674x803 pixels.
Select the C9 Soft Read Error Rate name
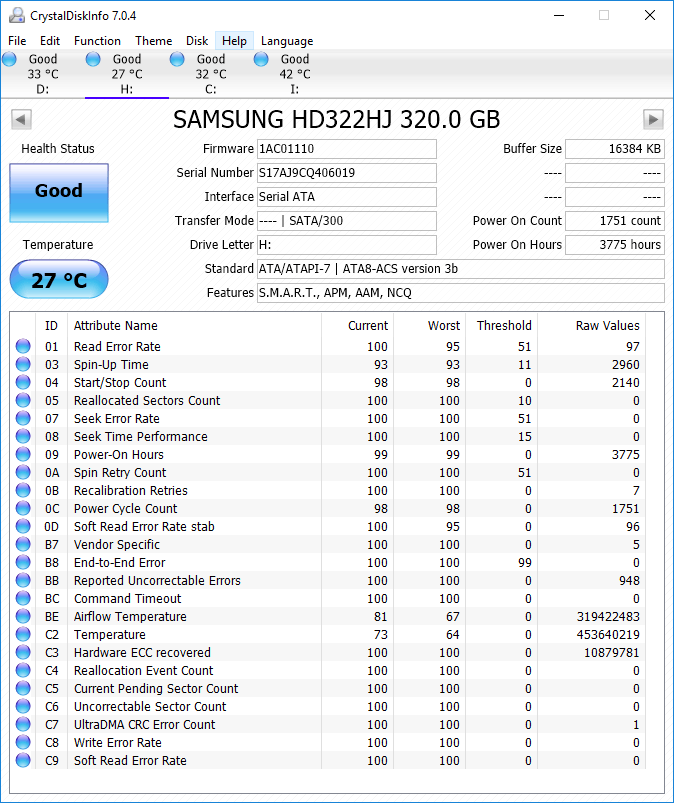click(130, 760)
